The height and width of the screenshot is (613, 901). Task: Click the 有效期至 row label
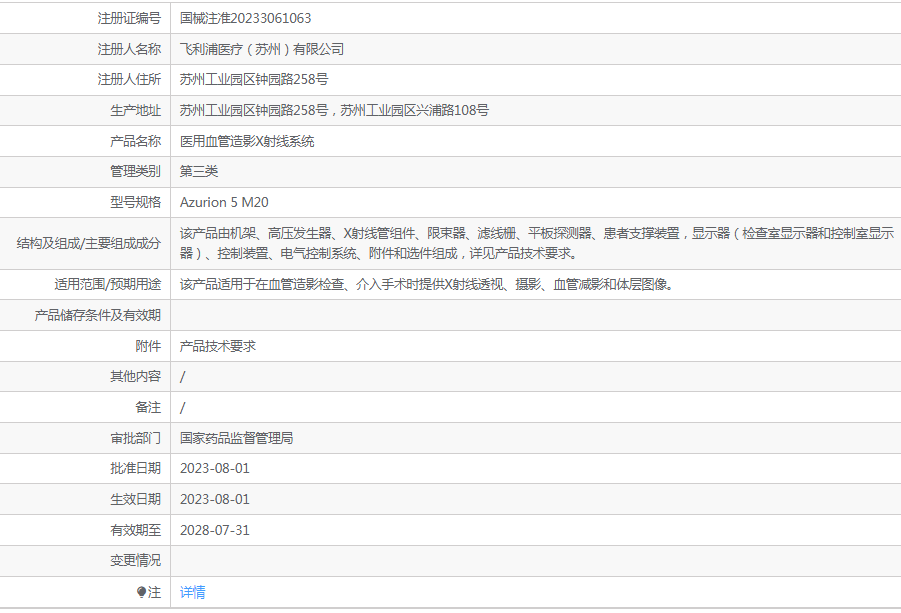(136, 530)
